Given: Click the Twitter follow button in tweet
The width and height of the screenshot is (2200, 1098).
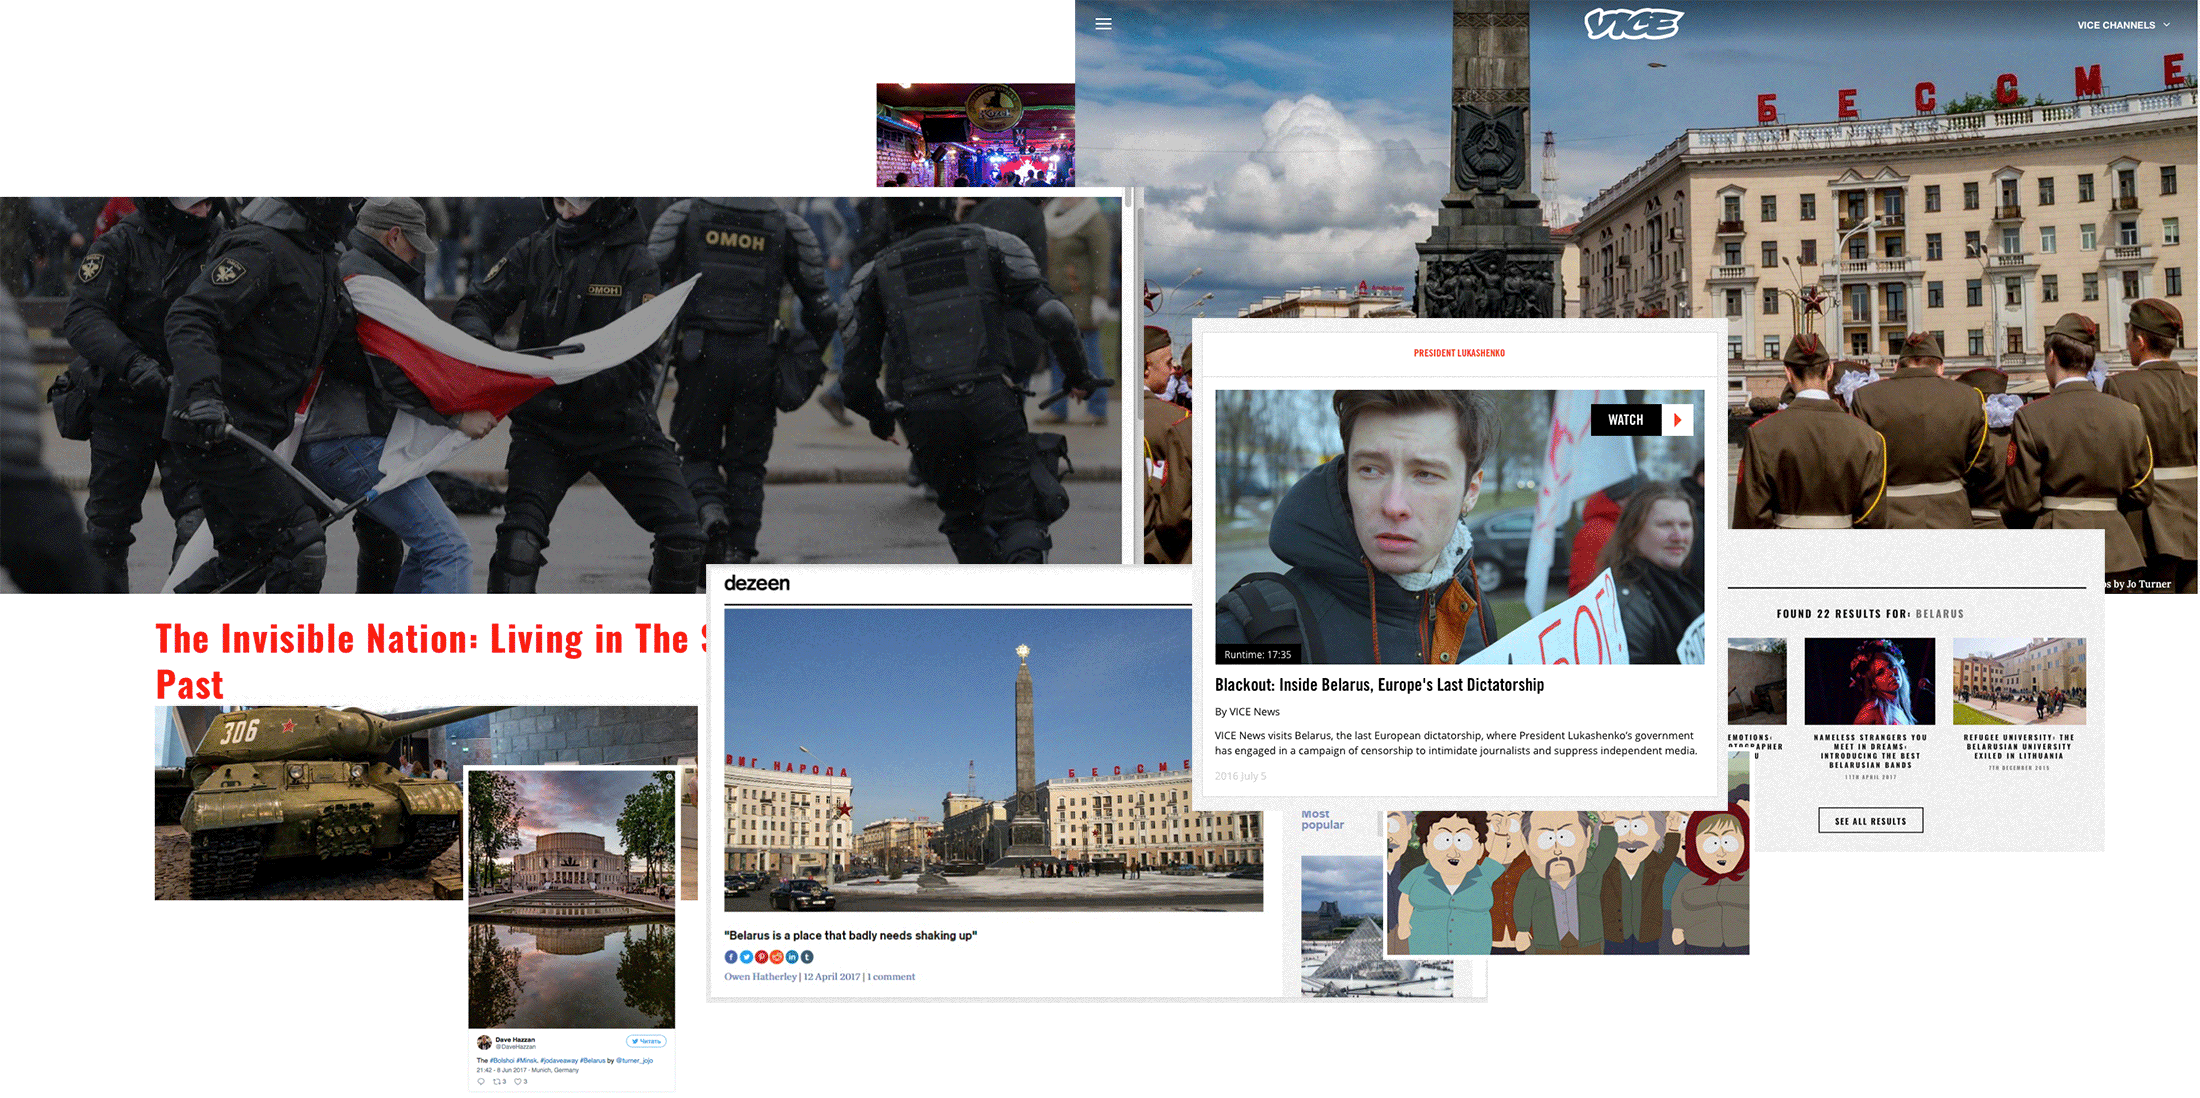Looking at the screenshot, I should [646, 1041].
